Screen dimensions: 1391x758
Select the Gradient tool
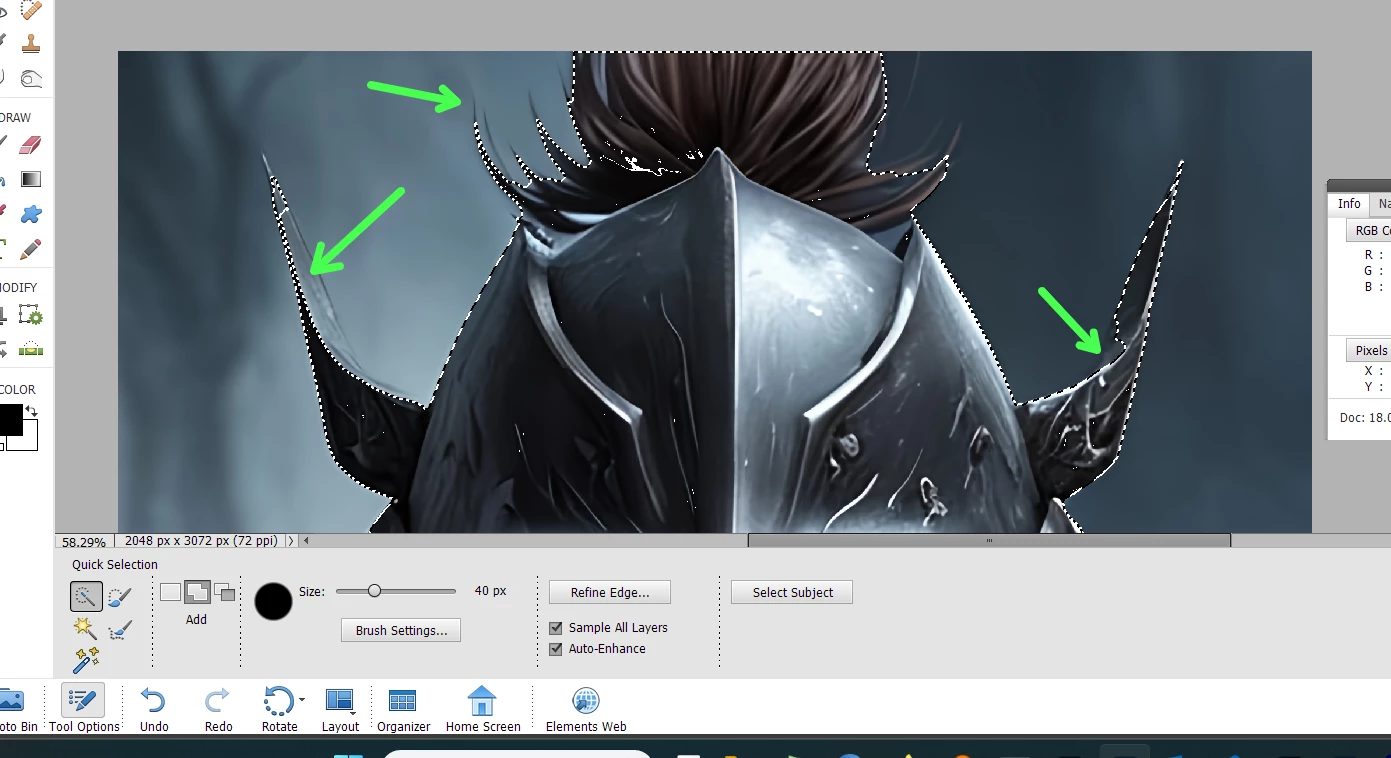[x=31, y=179]
